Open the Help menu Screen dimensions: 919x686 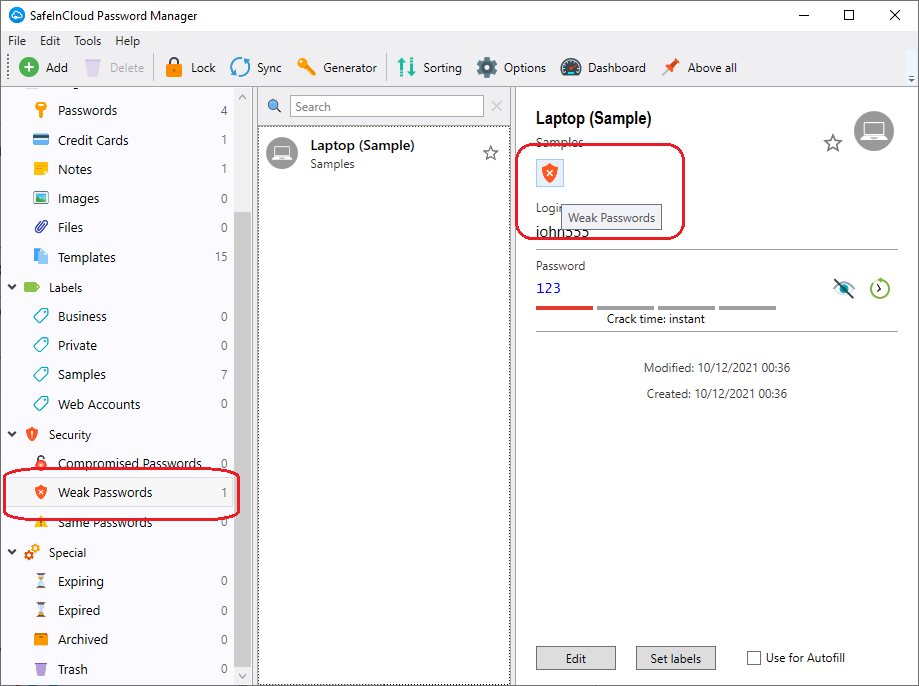(127, 40)
